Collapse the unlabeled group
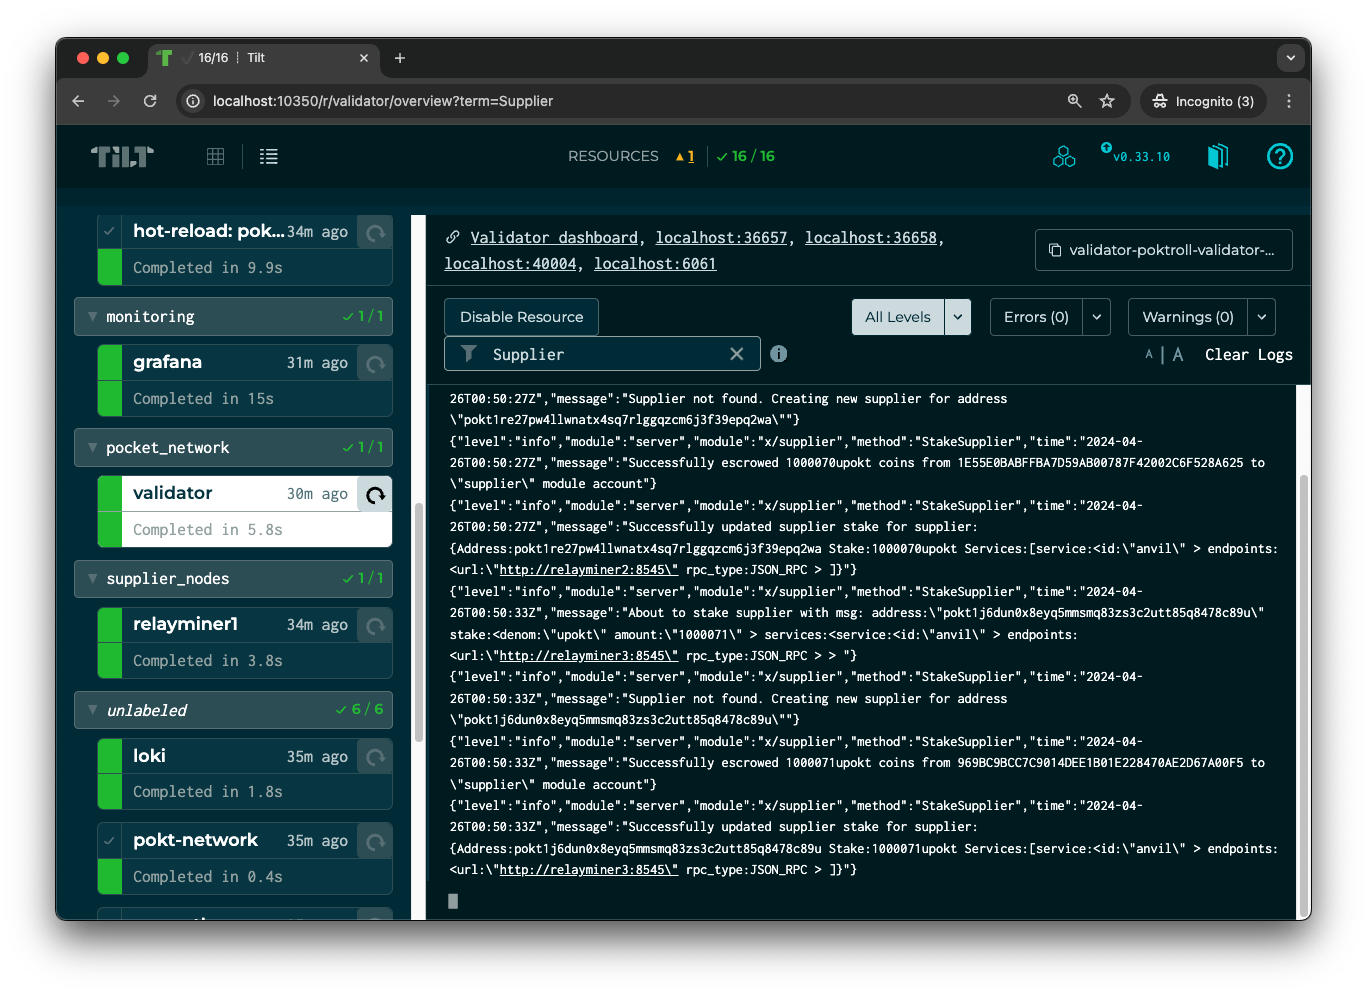Screen dimensions: 1367x994 (x=233, y=709)
